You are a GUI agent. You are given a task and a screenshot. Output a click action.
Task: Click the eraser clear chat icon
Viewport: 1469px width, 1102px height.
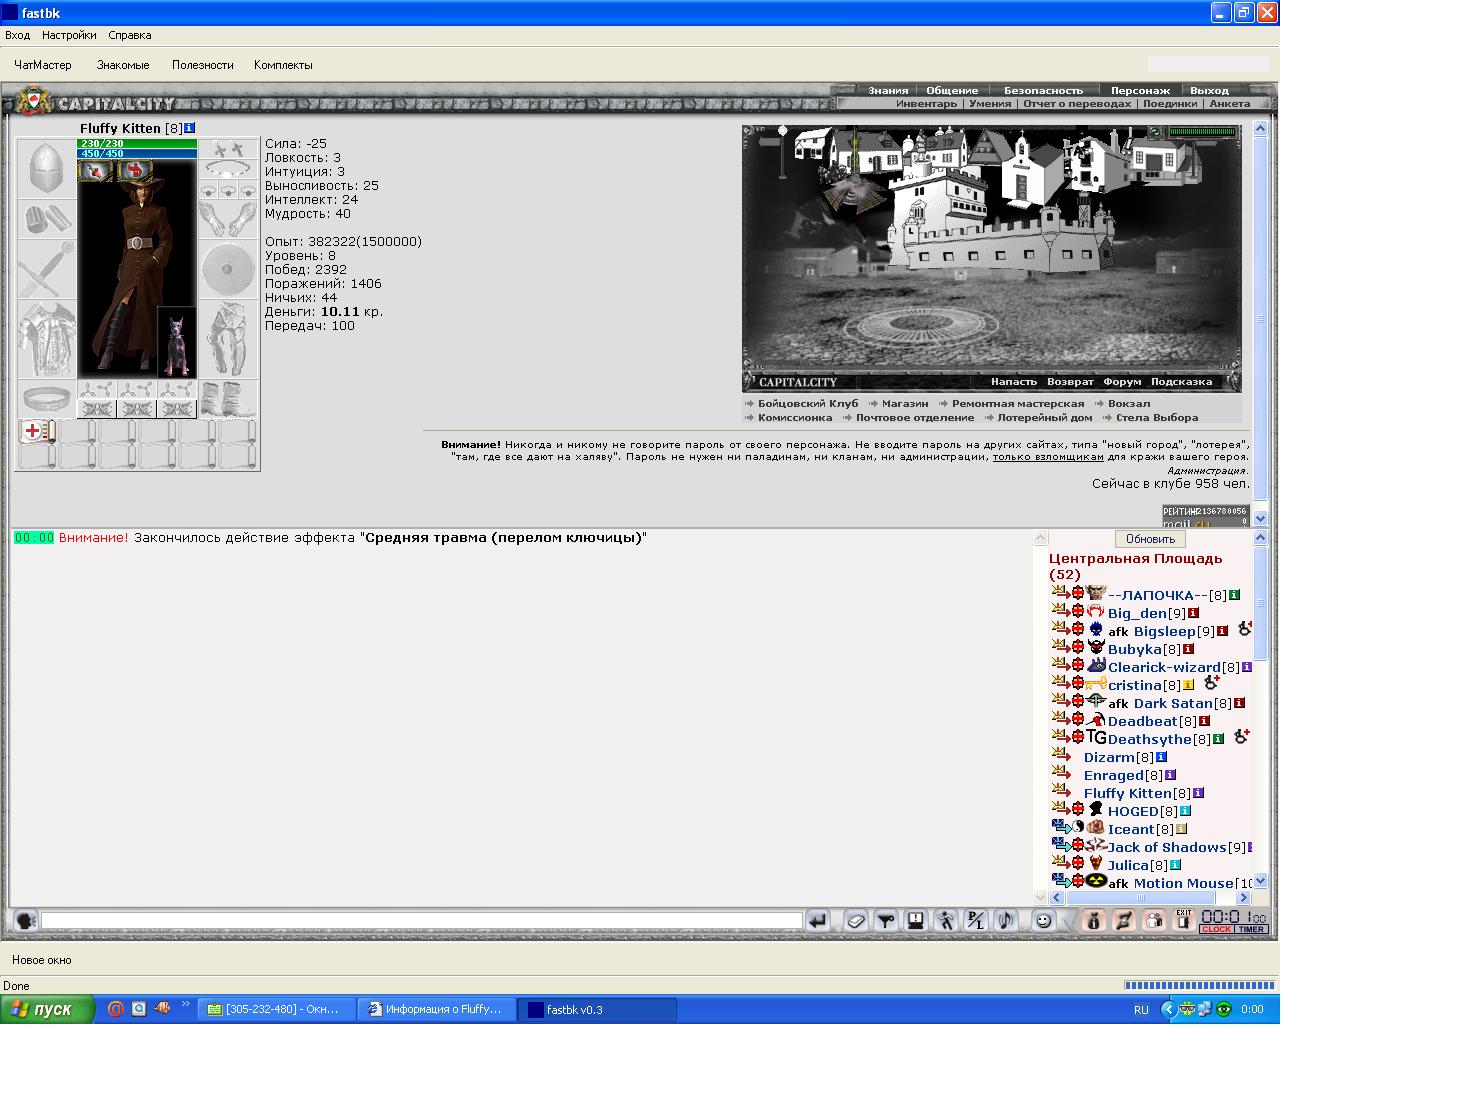click(x=856, y=921)
